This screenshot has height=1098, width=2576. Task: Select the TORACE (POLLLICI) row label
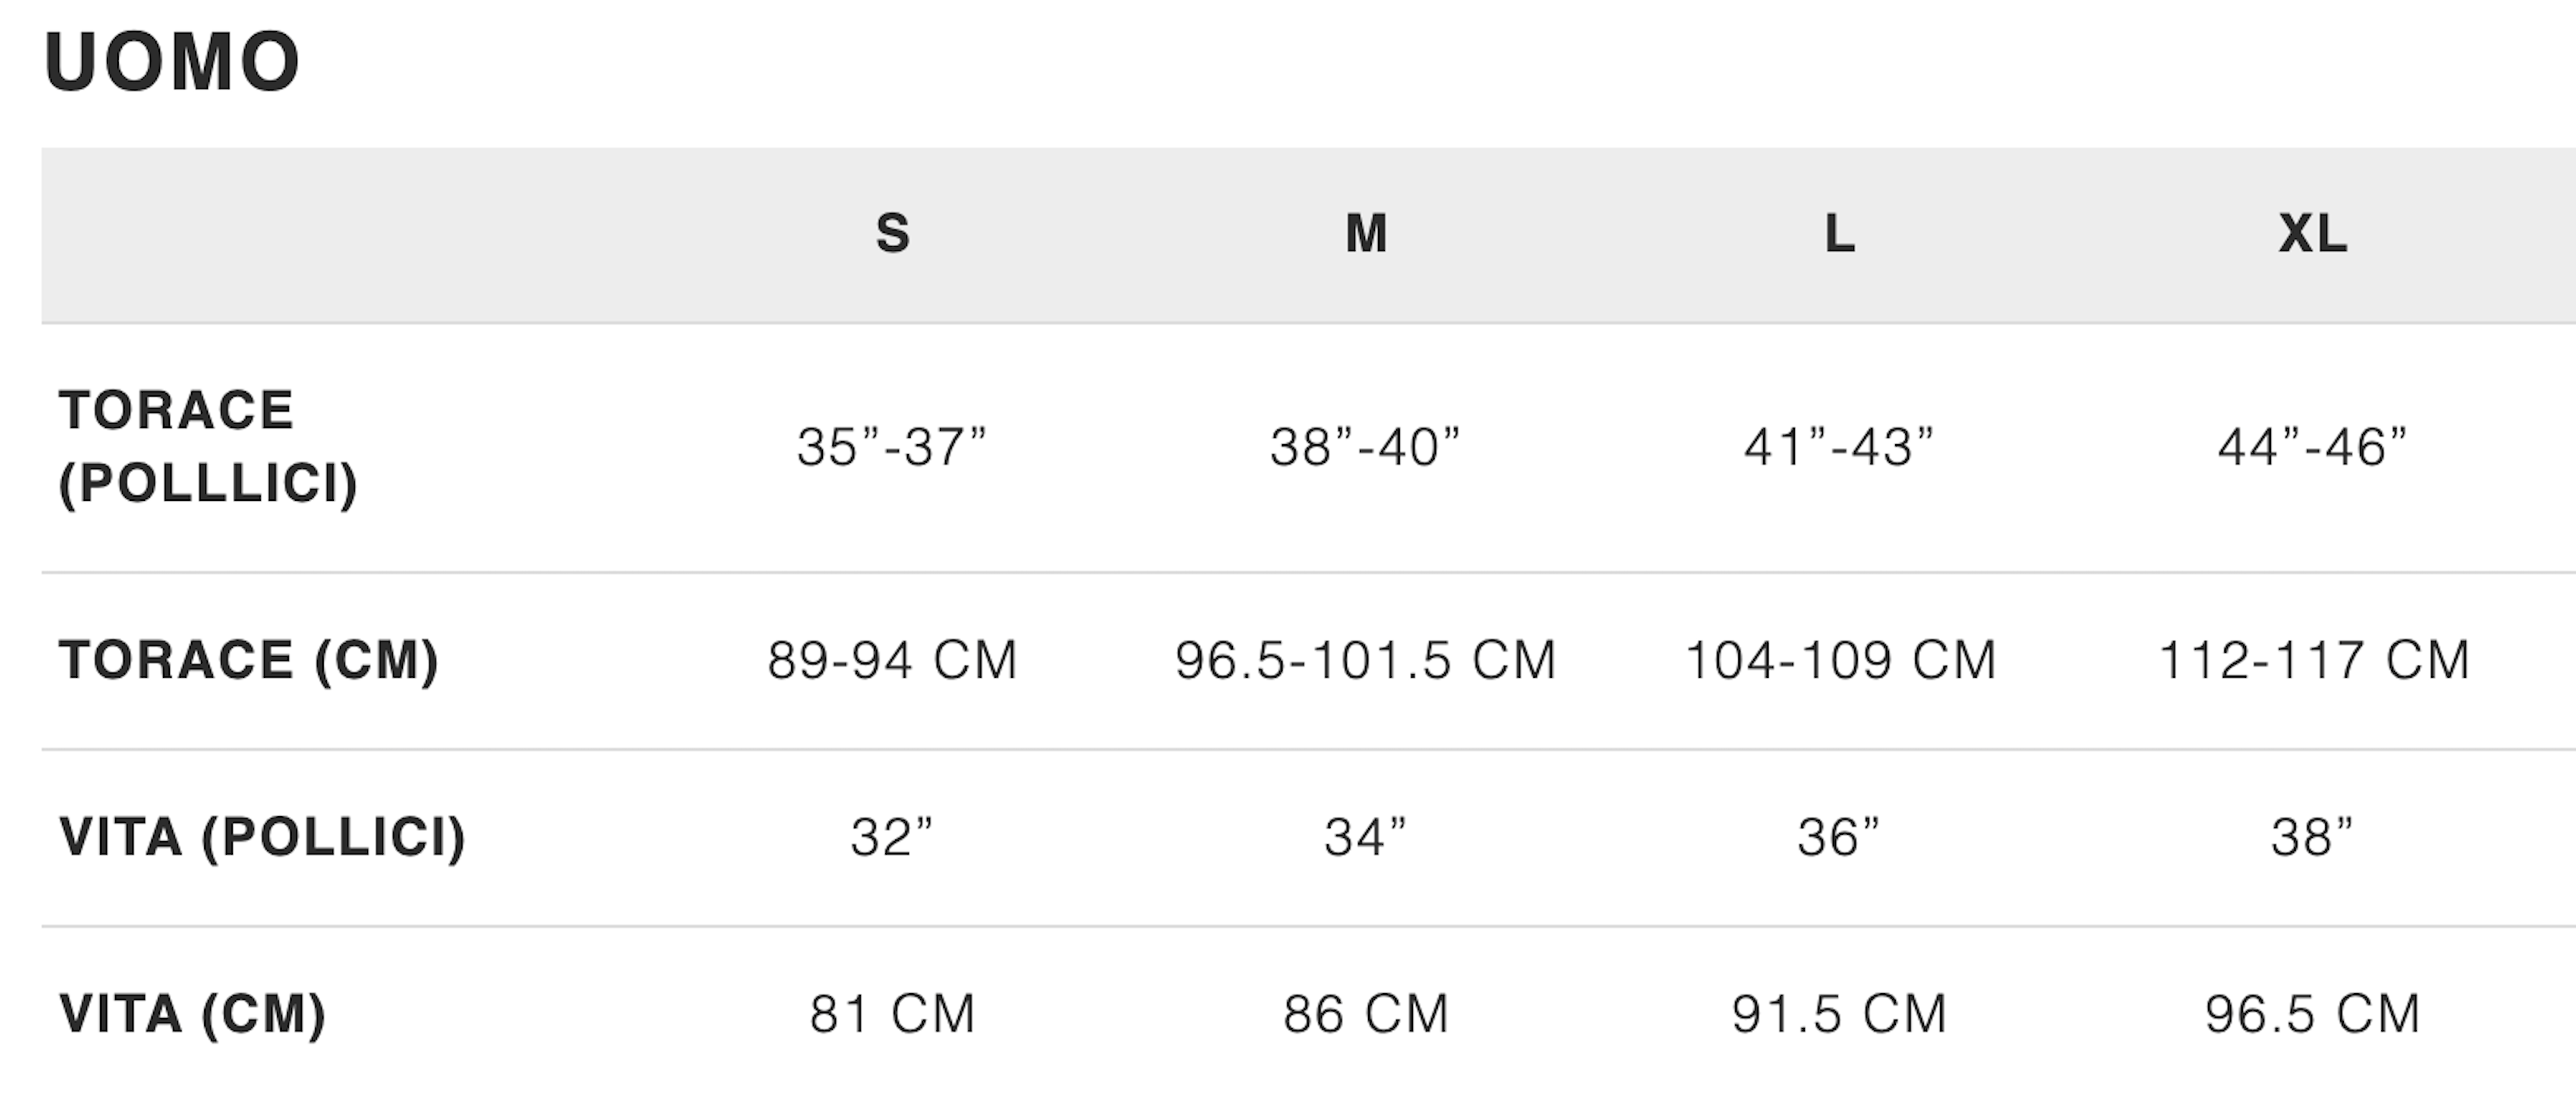208,447
